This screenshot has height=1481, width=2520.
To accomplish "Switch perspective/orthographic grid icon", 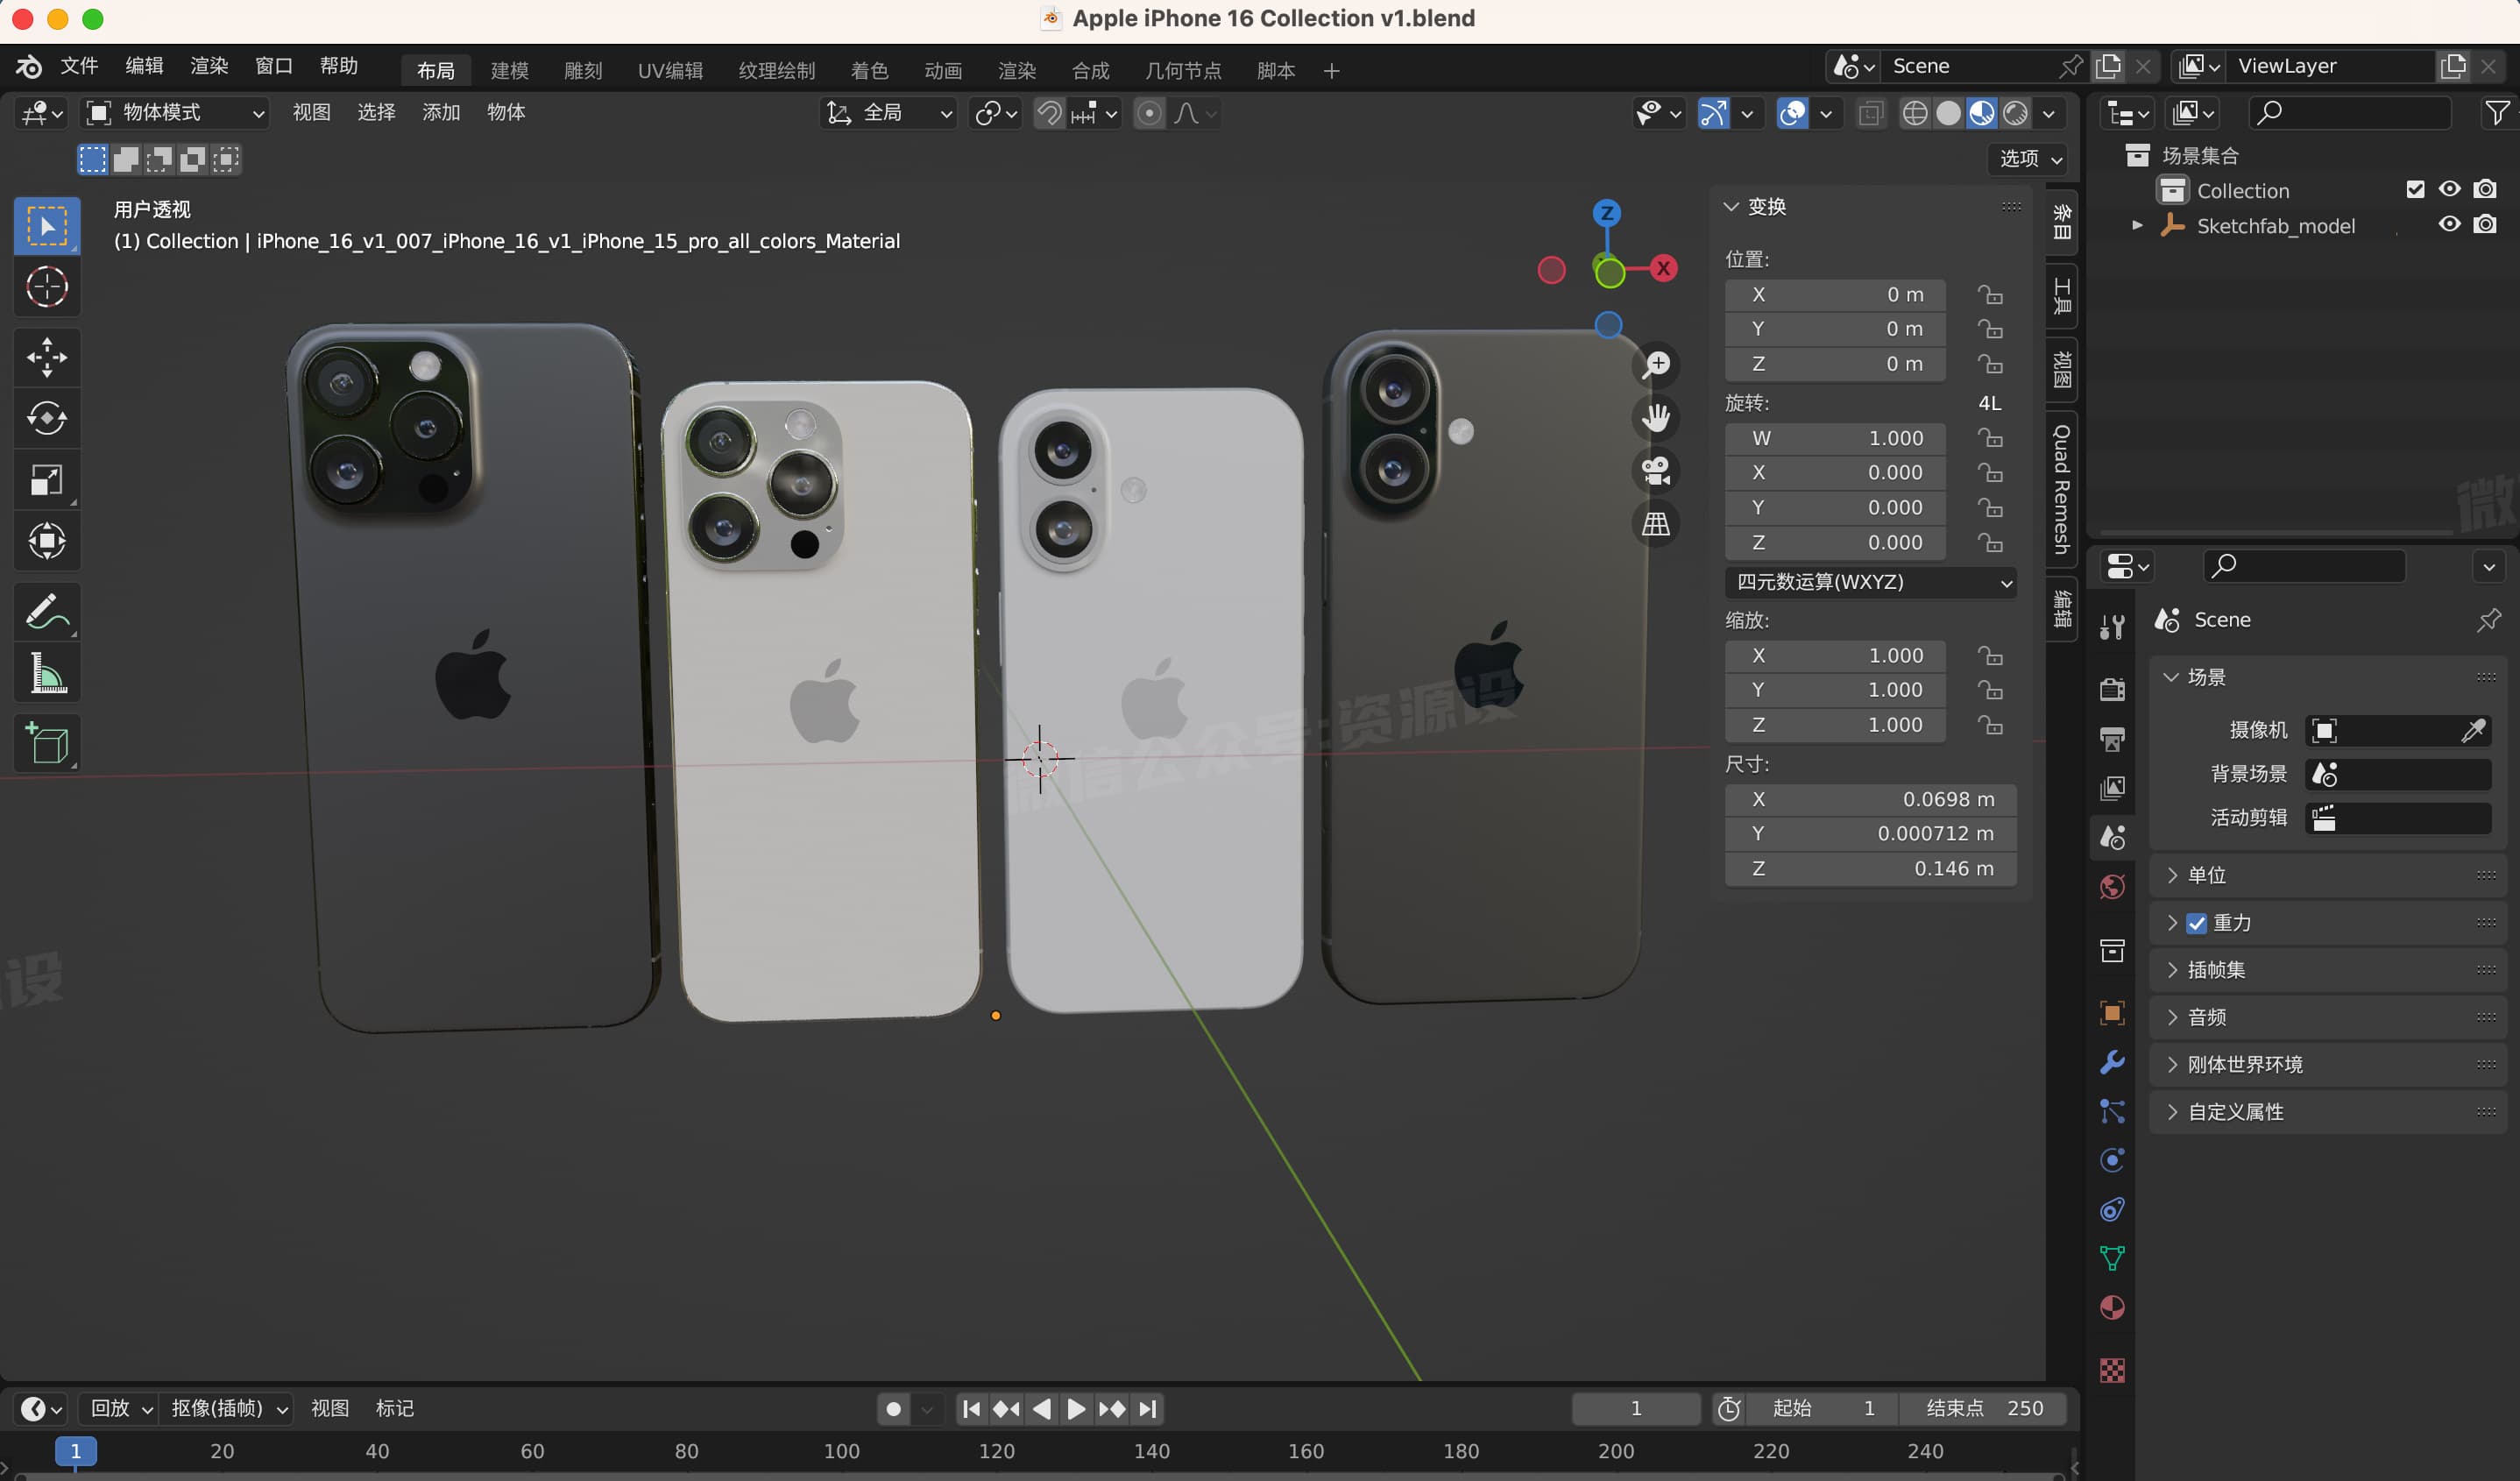I will (1657, 524).
